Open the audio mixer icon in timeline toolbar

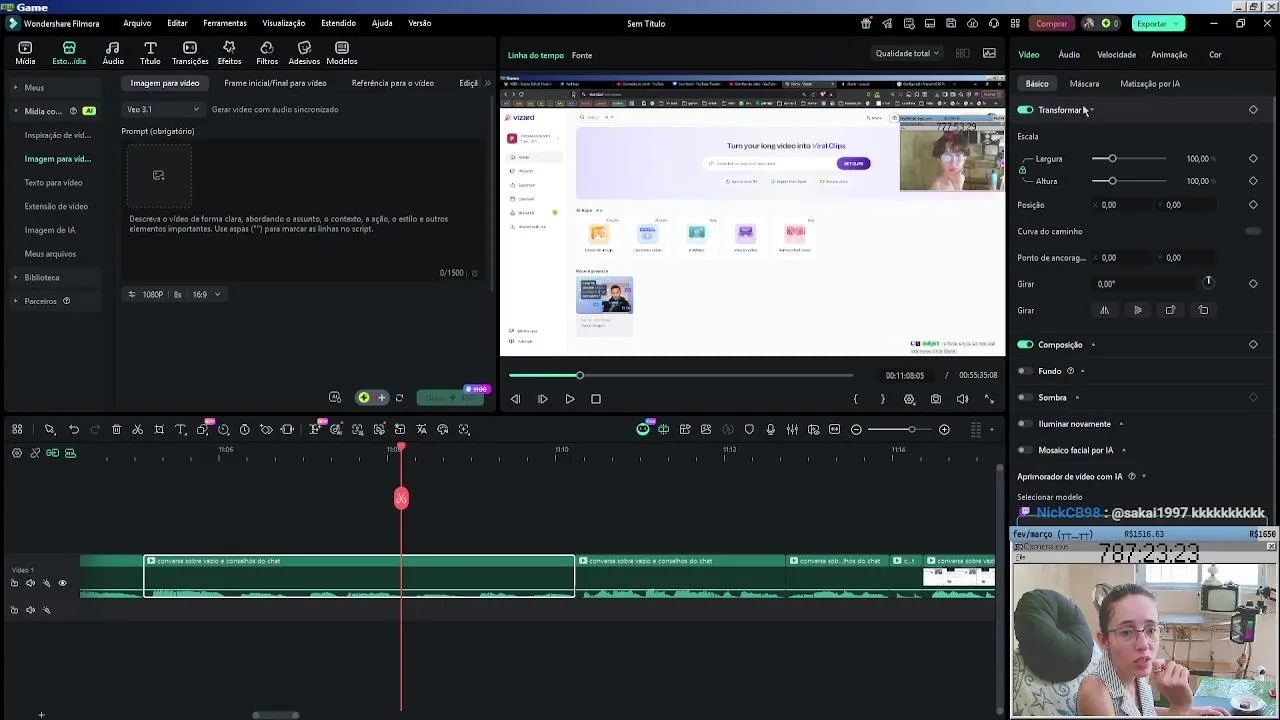[792, 429]
